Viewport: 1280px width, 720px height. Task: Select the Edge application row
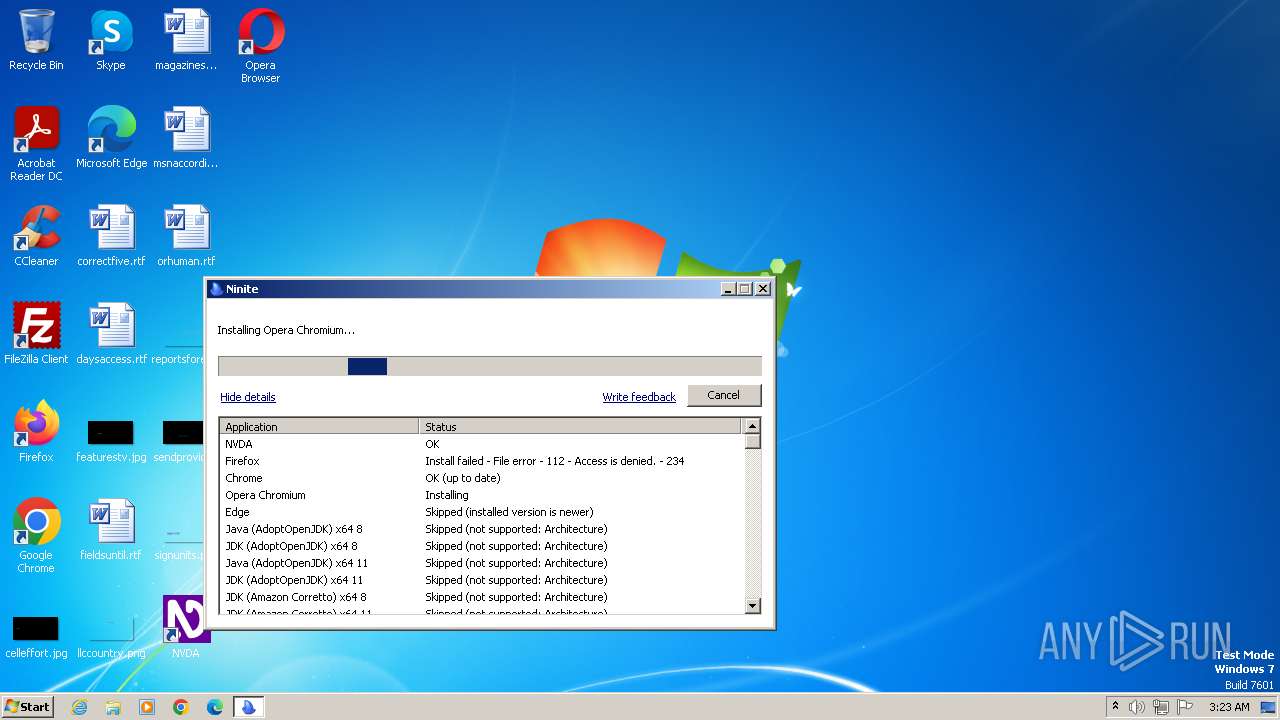coord(482,512)
